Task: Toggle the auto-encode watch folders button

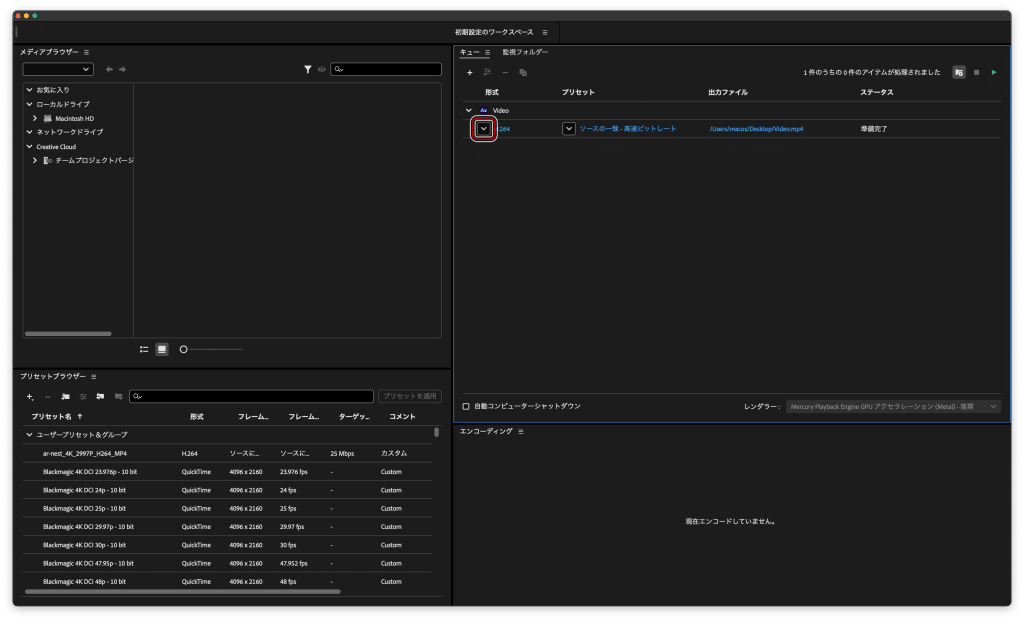Action: tap(958, 72)
